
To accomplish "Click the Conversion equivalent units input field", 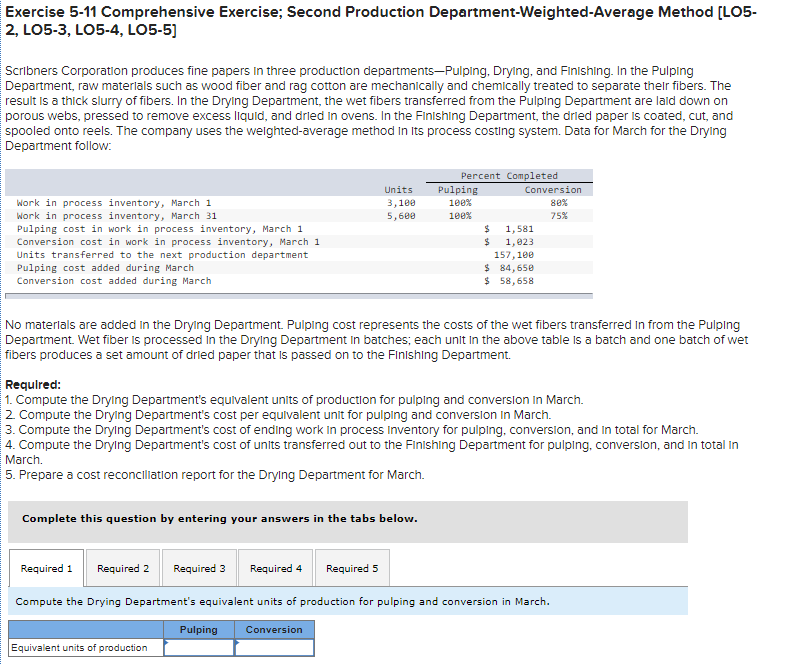I will (274, 647).
